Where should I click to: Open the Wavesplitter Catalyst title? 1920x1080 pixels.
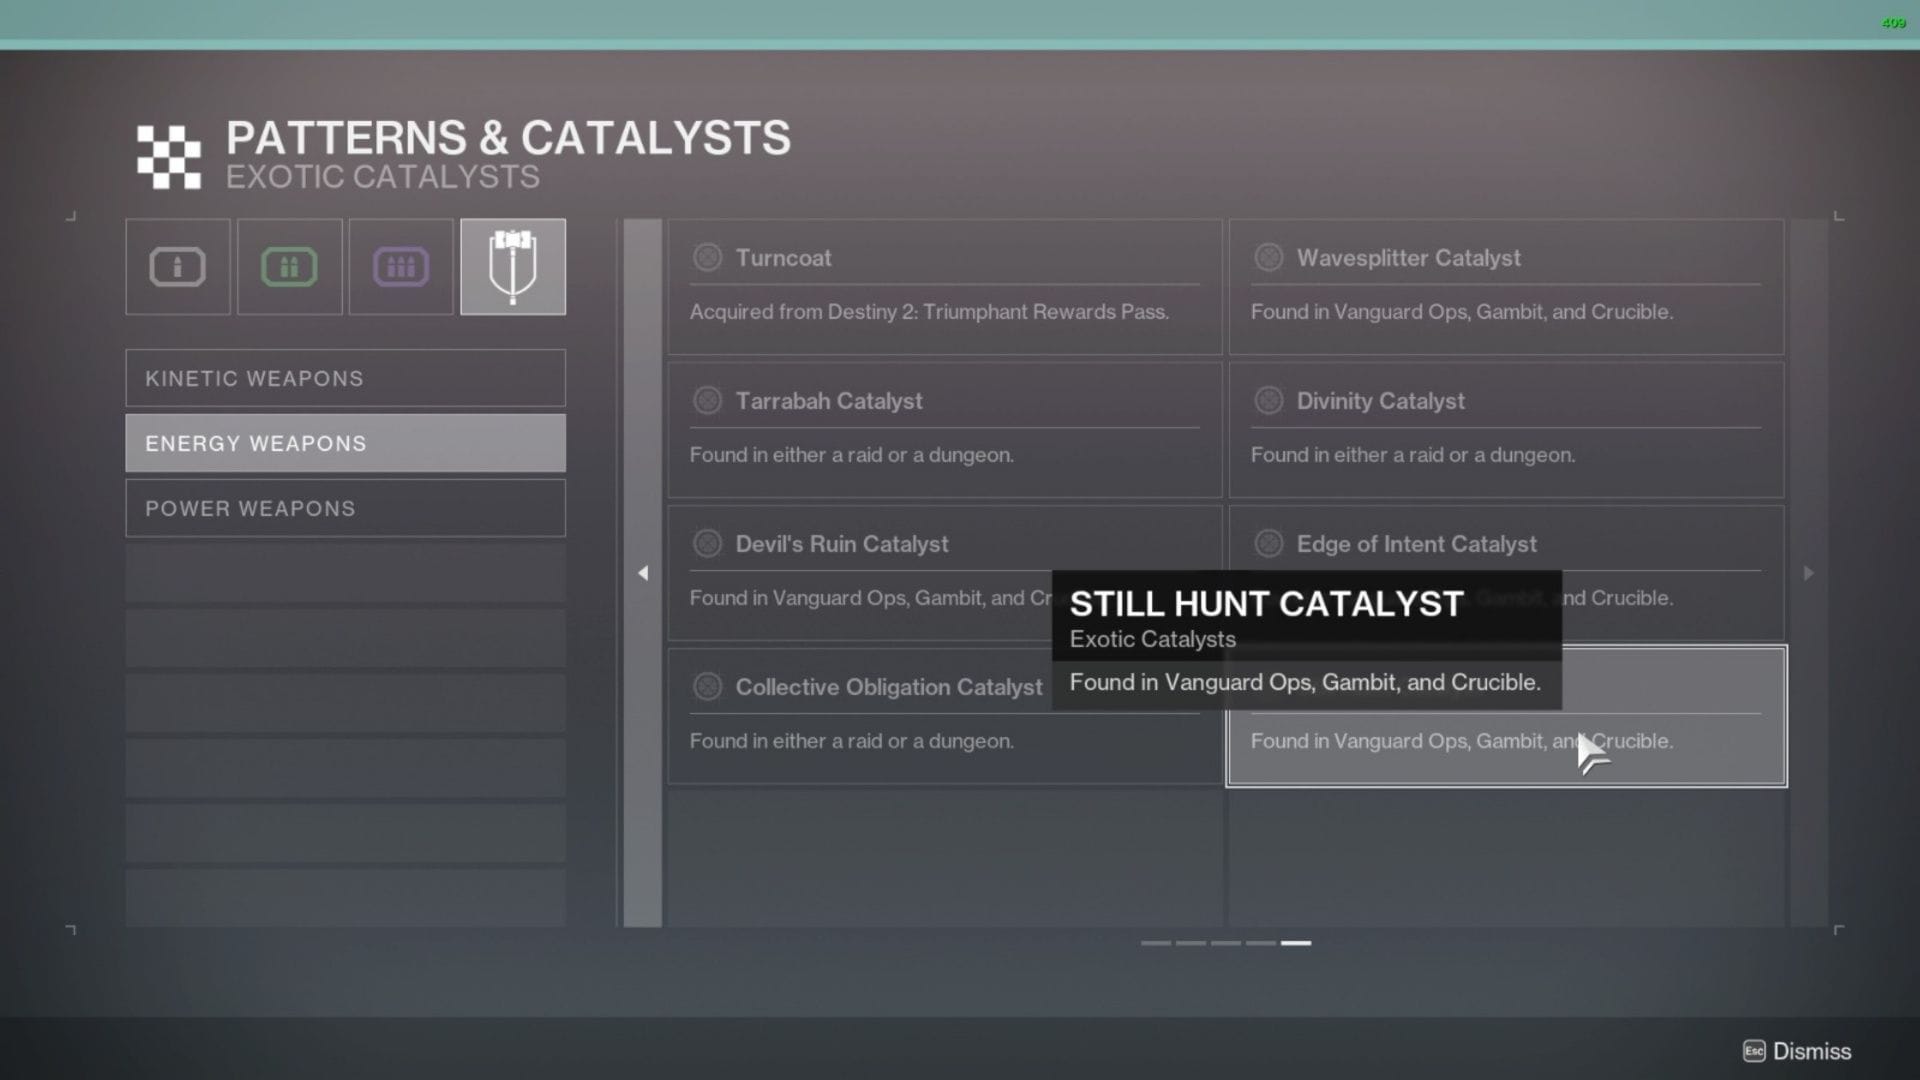pos(1408,258)
